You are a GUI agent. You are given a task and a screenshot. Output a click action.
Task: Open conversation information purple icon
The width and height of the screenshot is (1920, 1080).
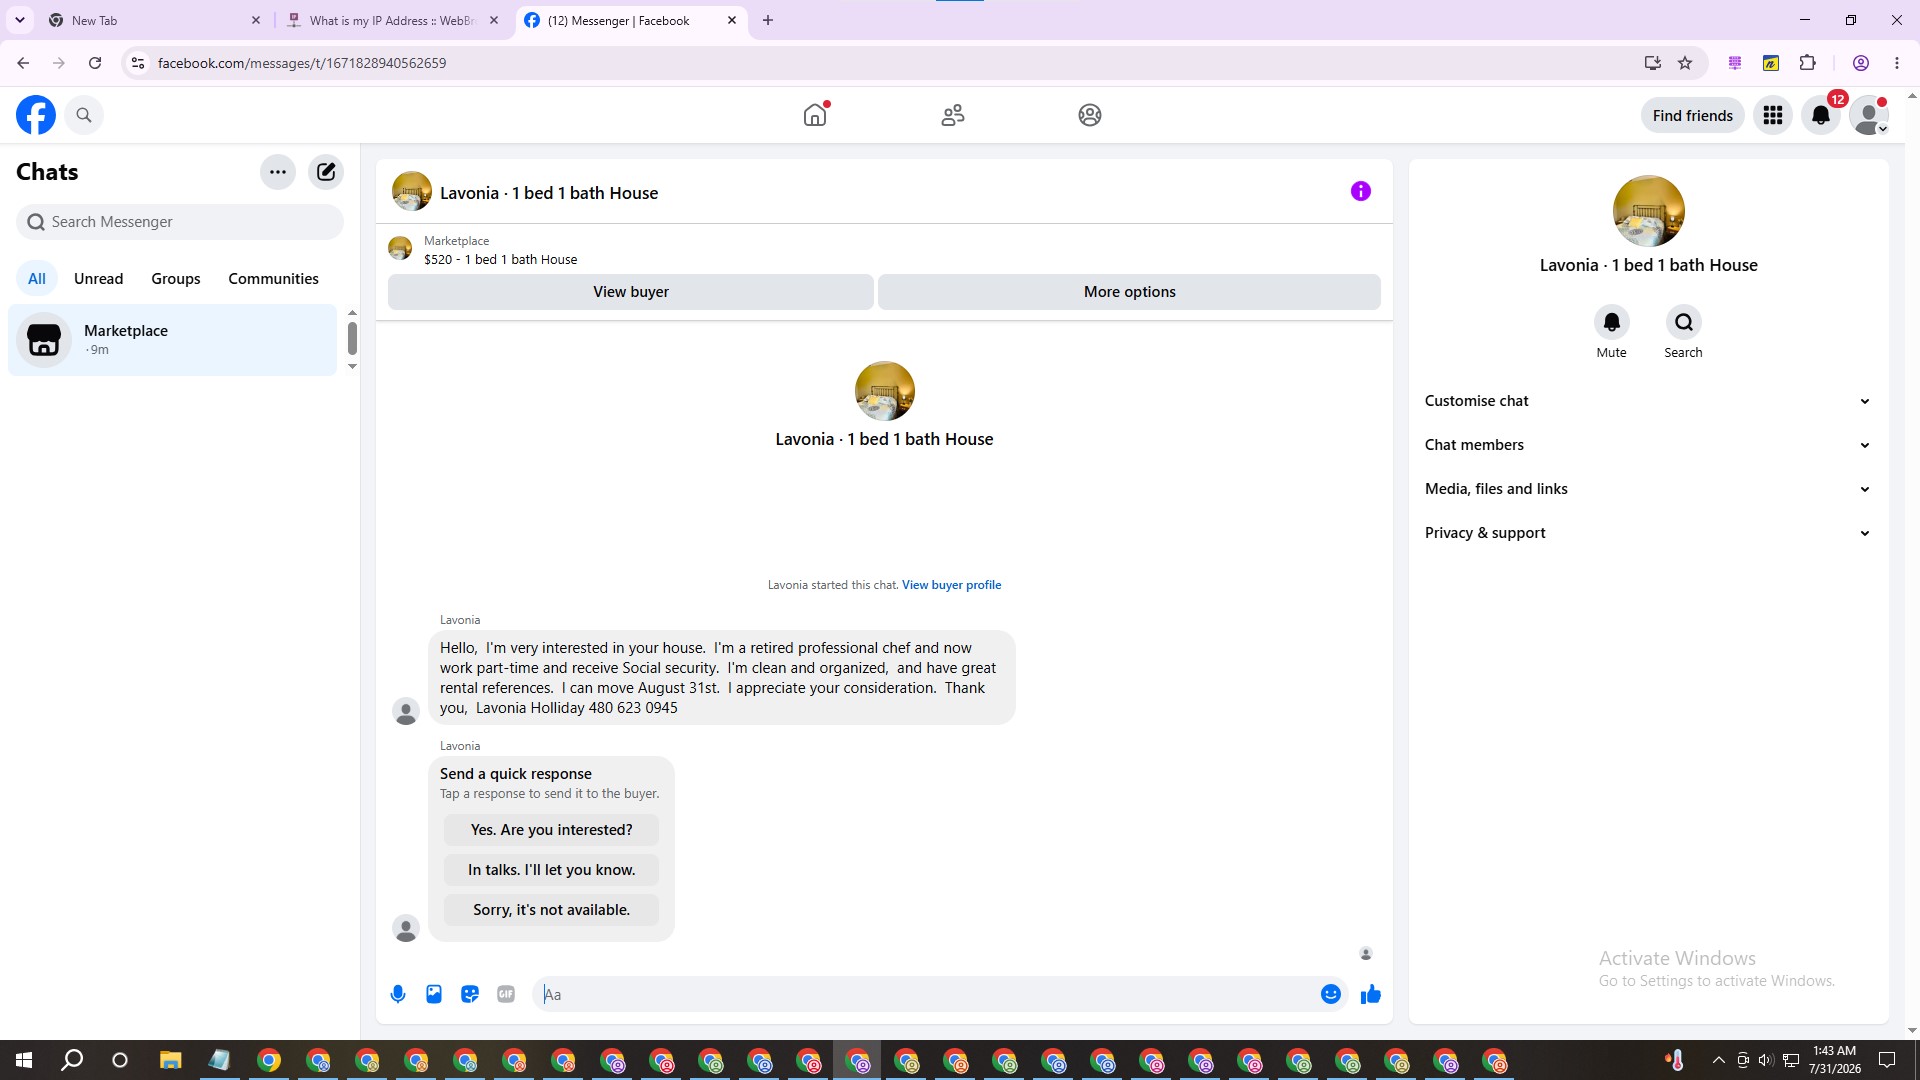click(x=1361, y=191)
